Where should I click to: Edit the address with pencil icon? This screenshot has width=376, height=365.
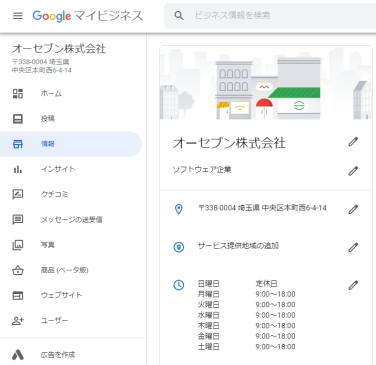click(353, 209)
